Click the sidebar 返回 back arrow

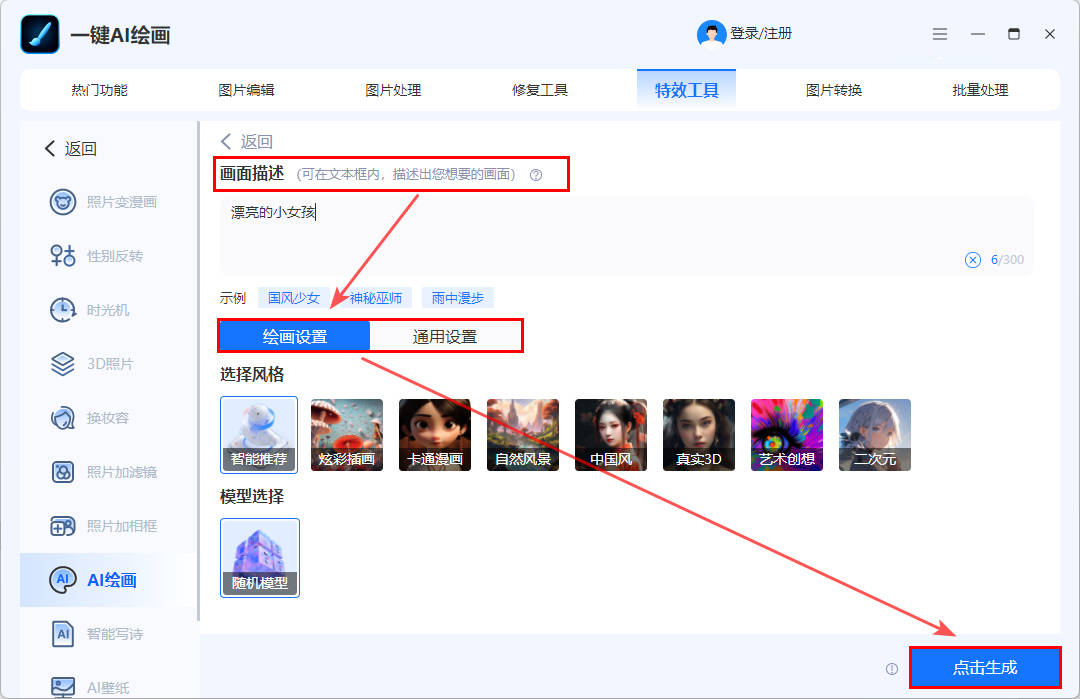coord(50,148)
